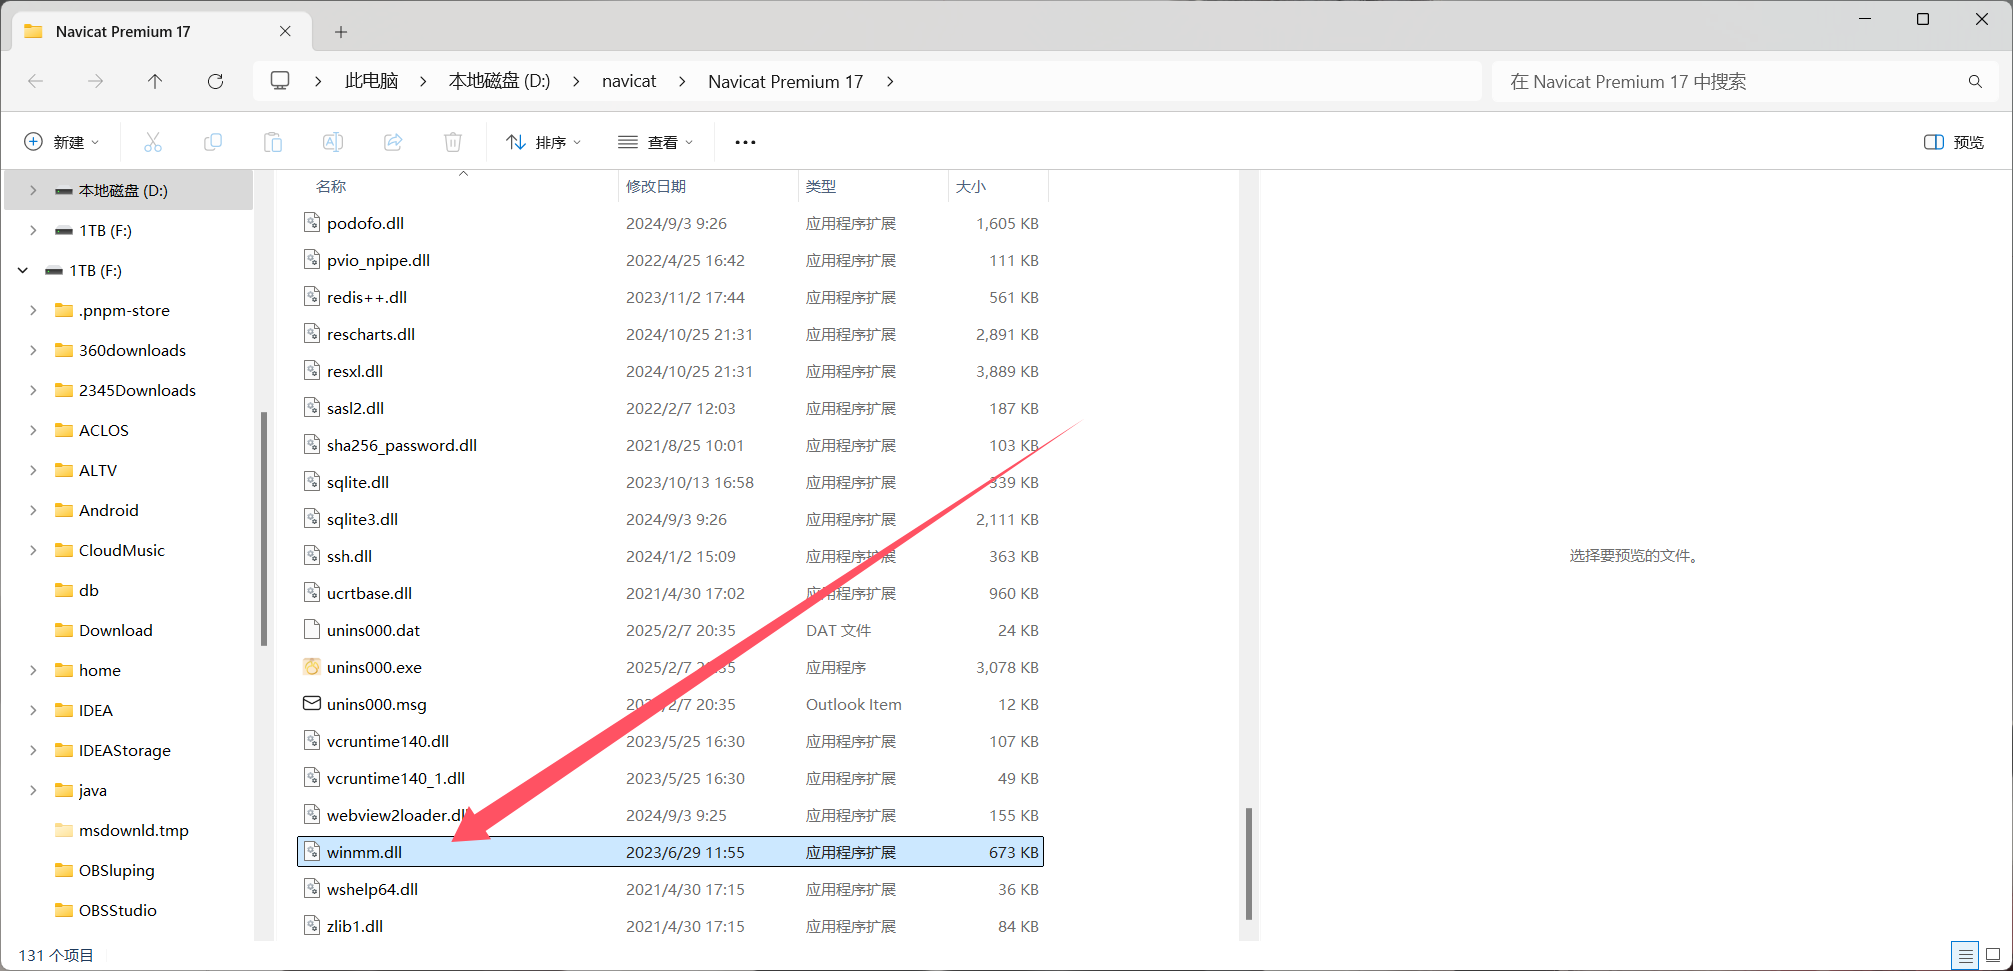
Task: Click the Cut scissors icon
Action: pyautogui.click(x=153, y=142)
